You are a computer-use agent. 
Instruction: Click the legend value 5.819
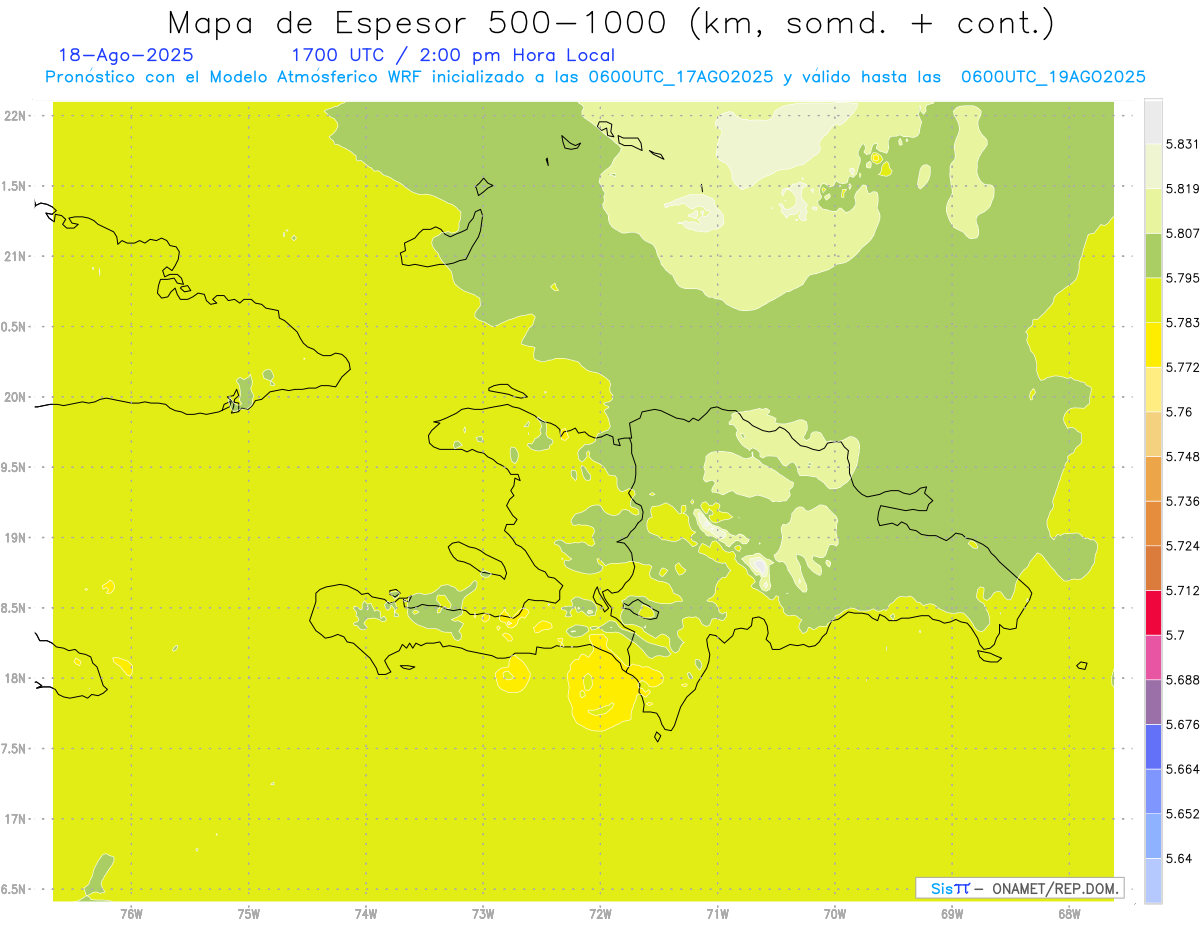coord(1182,189)
